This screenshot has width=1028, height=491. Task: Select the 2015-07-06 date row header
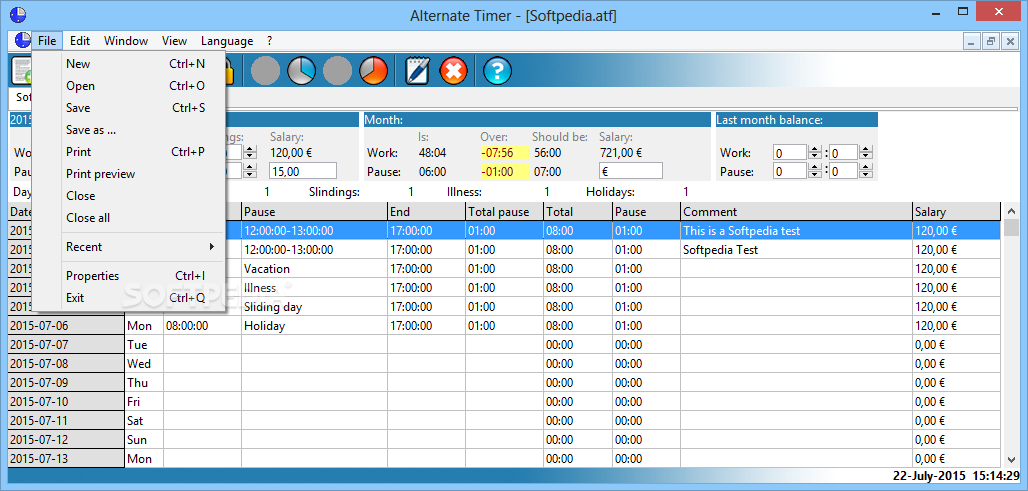coord(66,326)
